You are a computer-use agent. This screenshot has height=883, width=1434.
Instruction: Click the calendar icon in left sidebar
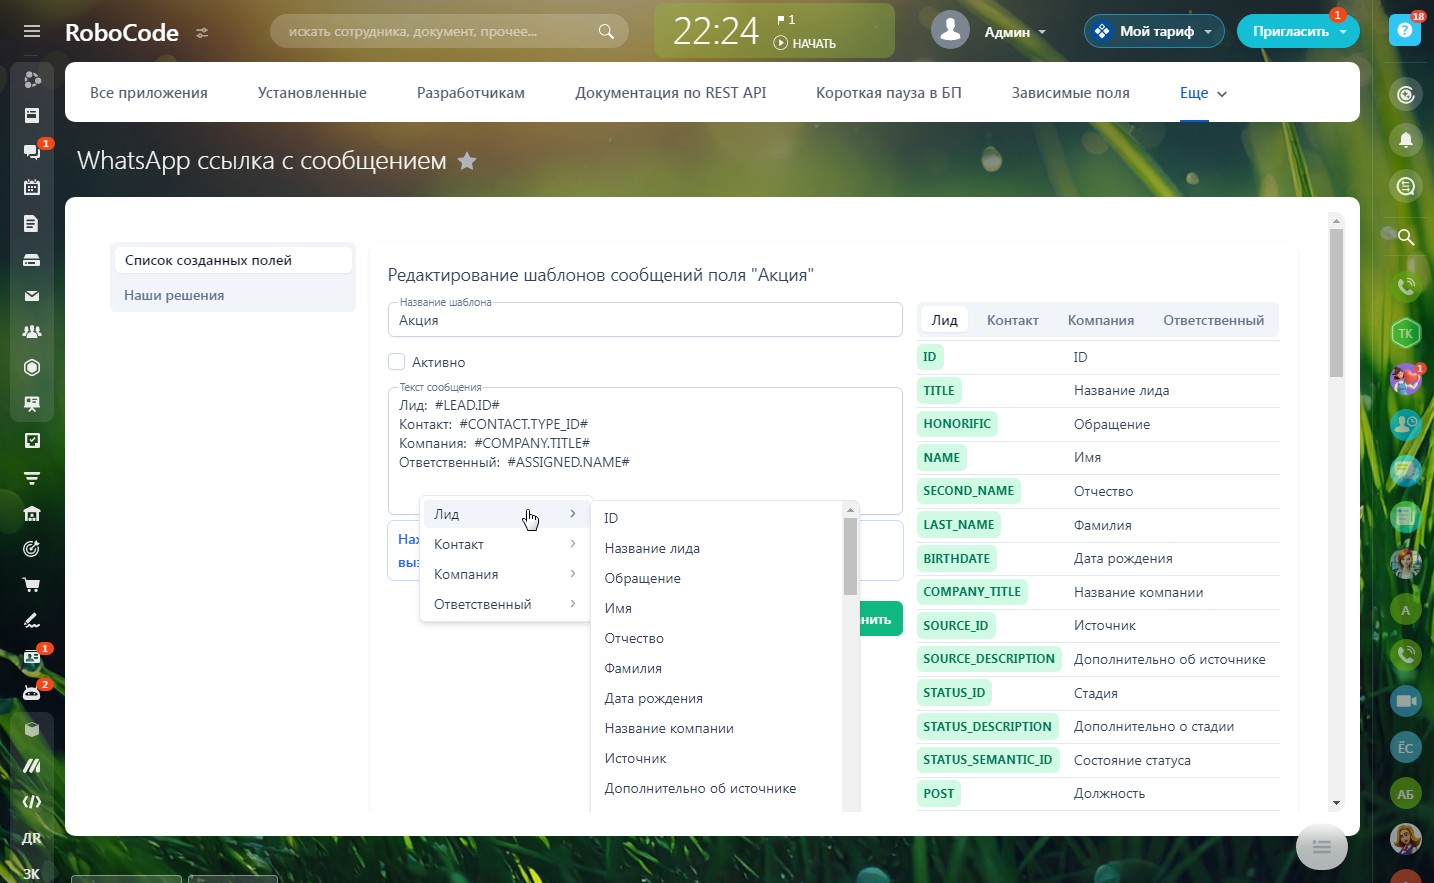[x=32, y=187]
